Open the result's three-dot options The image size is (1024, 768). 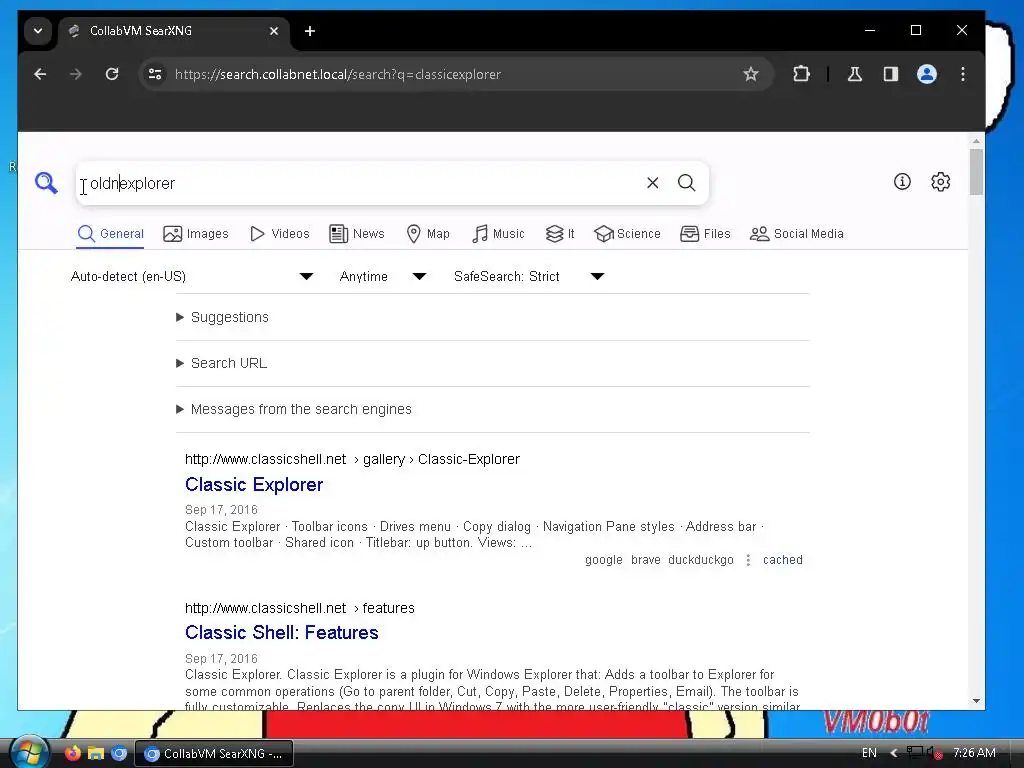748,560
